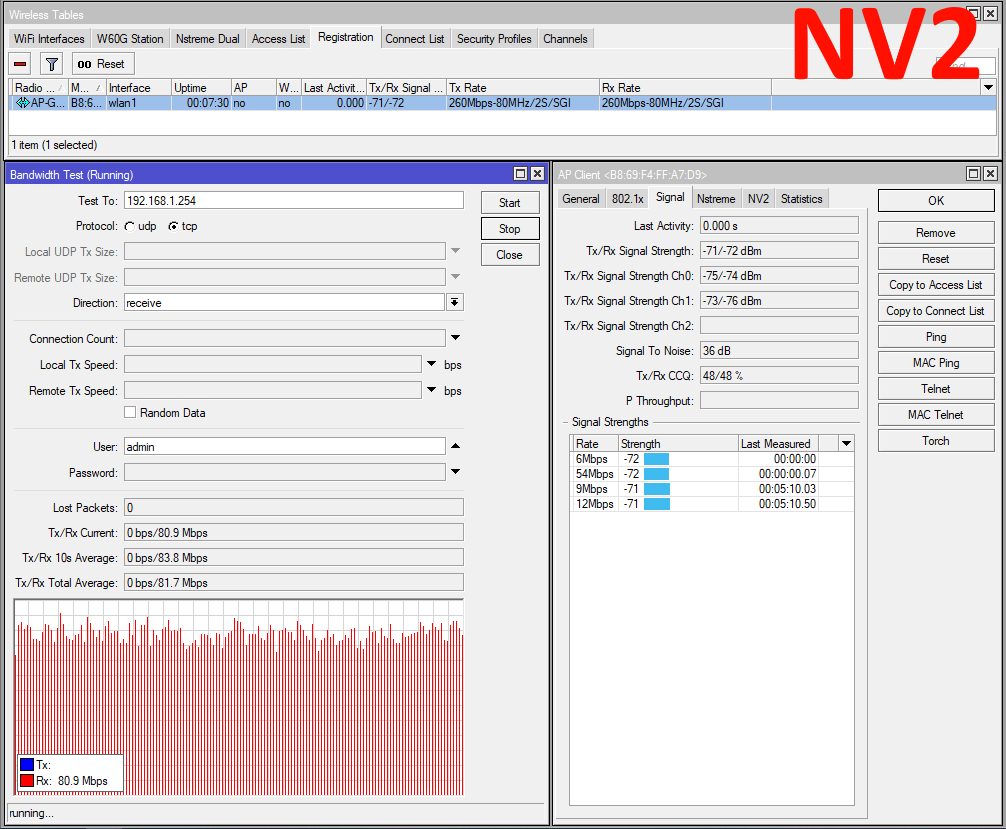Viewport: 1006px width, 829px height.
Task: Click the AP-G radio station row icon
Action: pyautogui.click(x=22, y=103)
